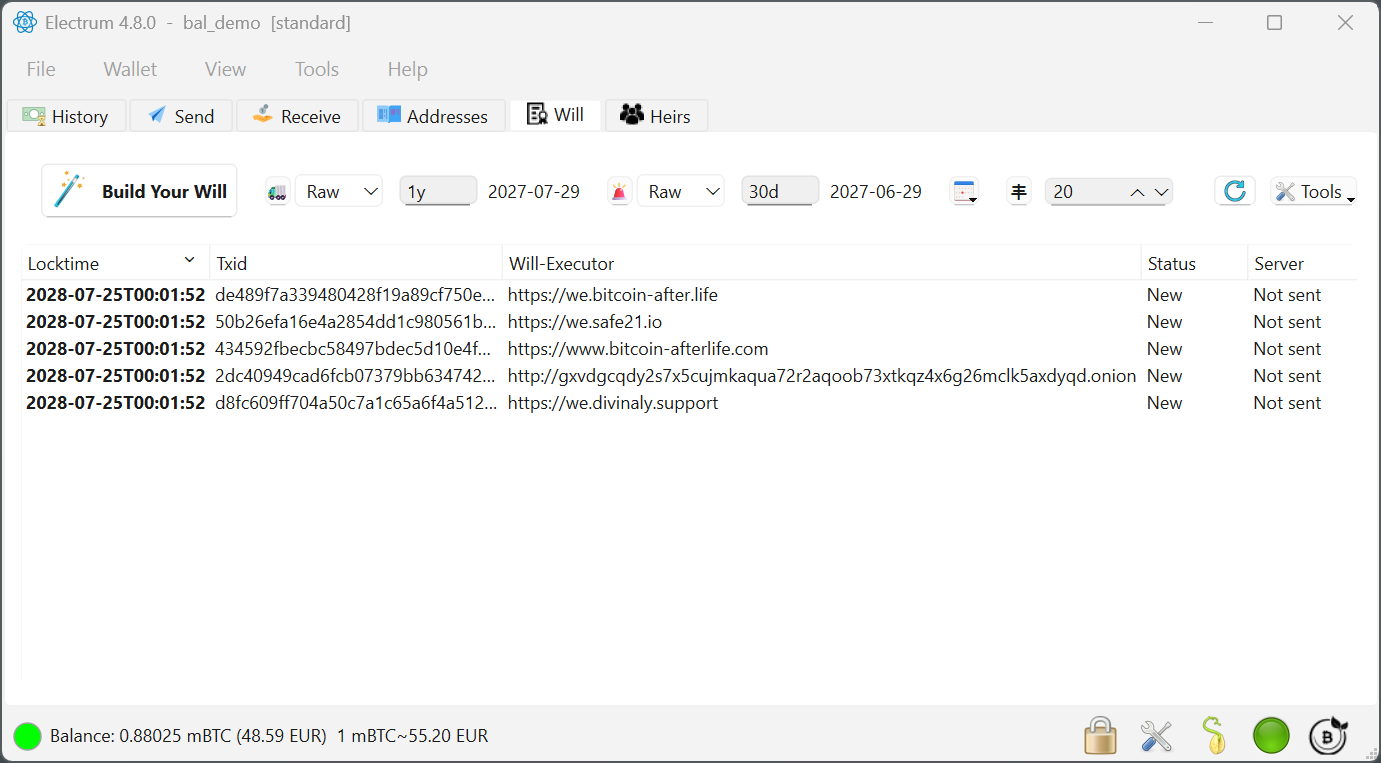Click the 30d check-alive input field
The height and width of the screenshot is (763, 1381).
[780, 192]
